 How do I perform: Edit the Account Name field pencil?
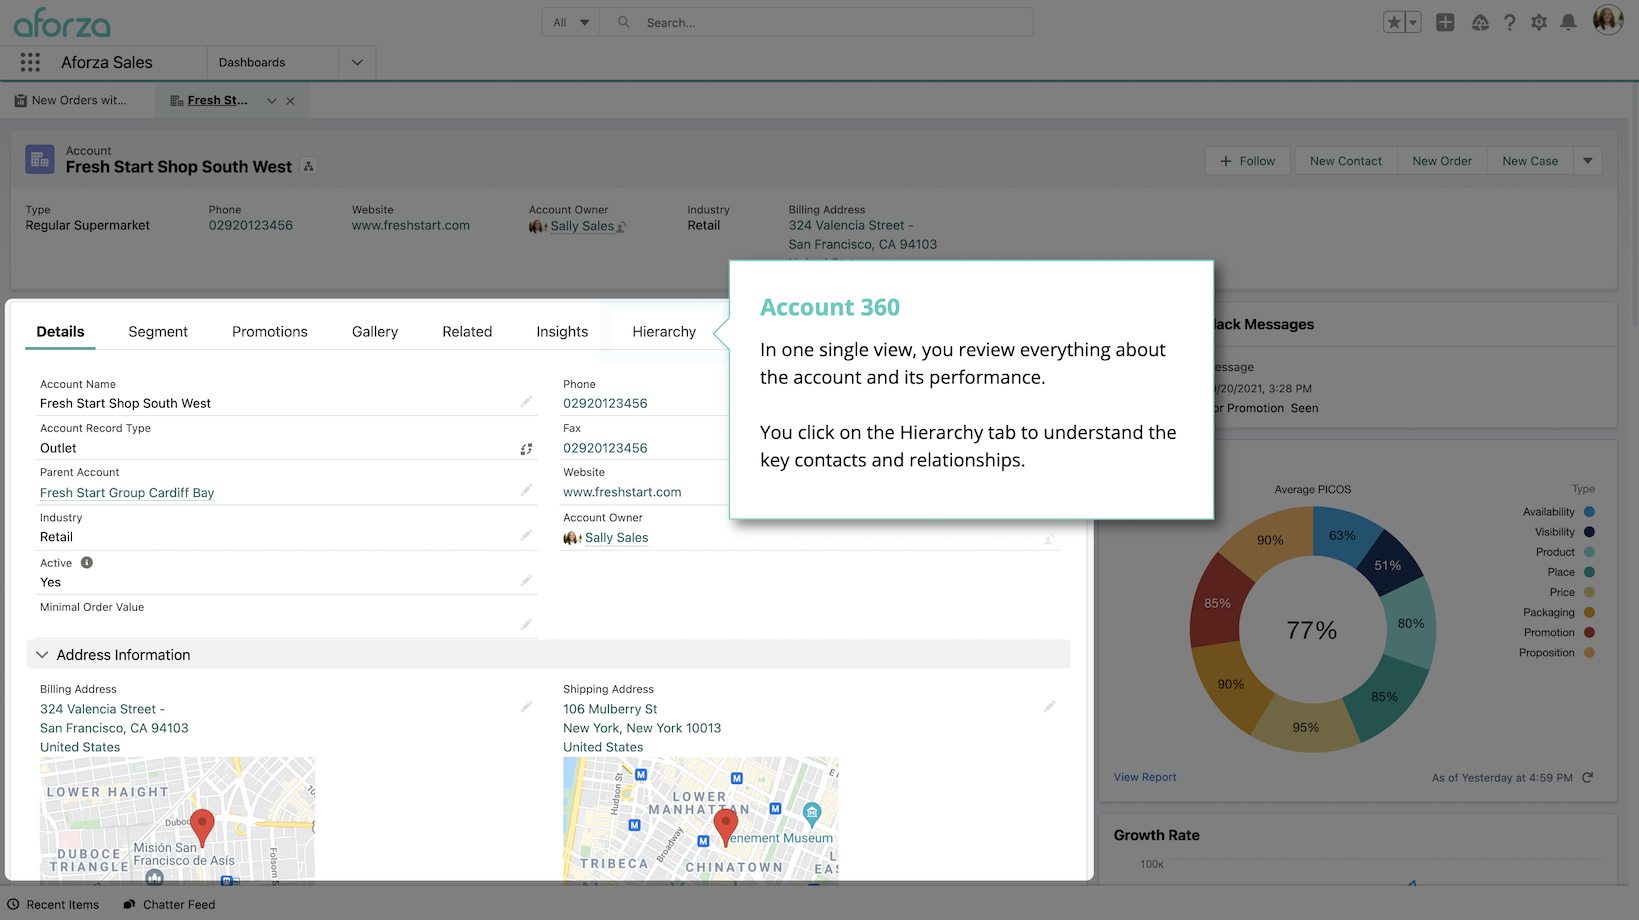(526, 402)
